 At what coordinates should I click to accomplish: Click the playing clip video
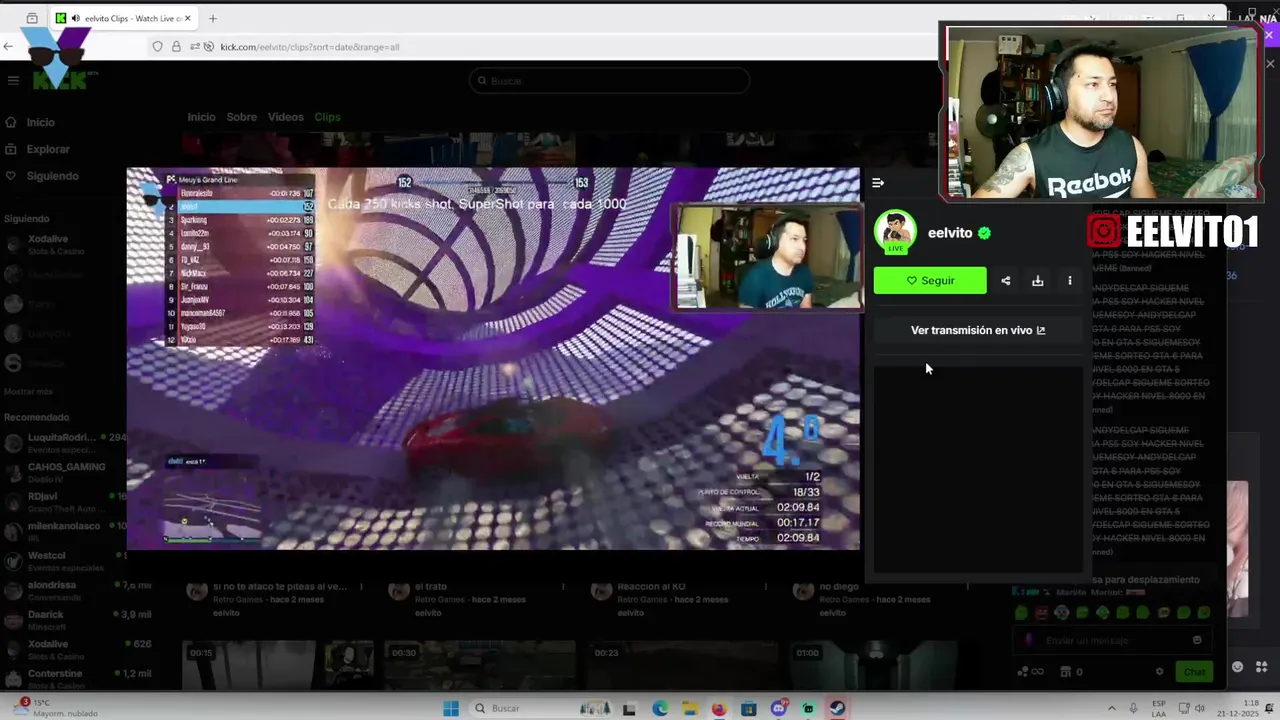[493, 358]
